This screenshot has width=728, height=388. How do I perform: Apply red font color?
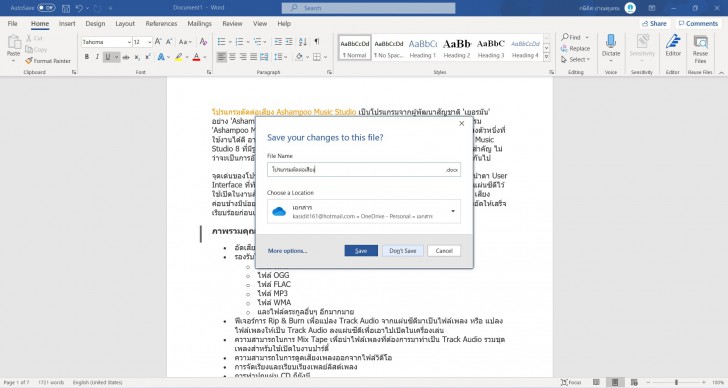[196, 57]
